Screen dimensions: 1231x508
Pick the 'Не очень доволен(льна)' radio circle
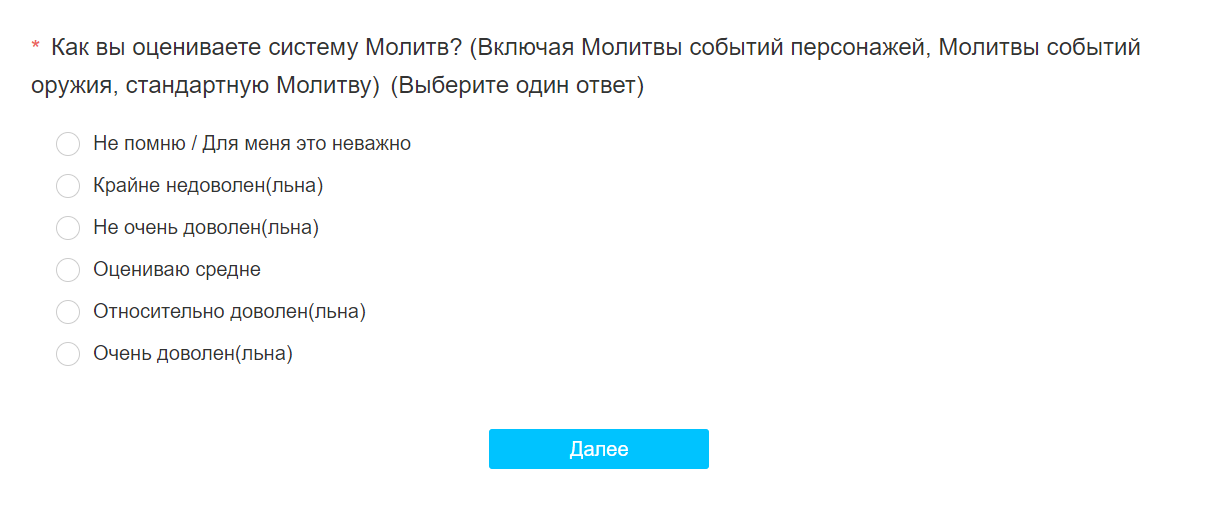pyautogui.click(x=68, y=228)
